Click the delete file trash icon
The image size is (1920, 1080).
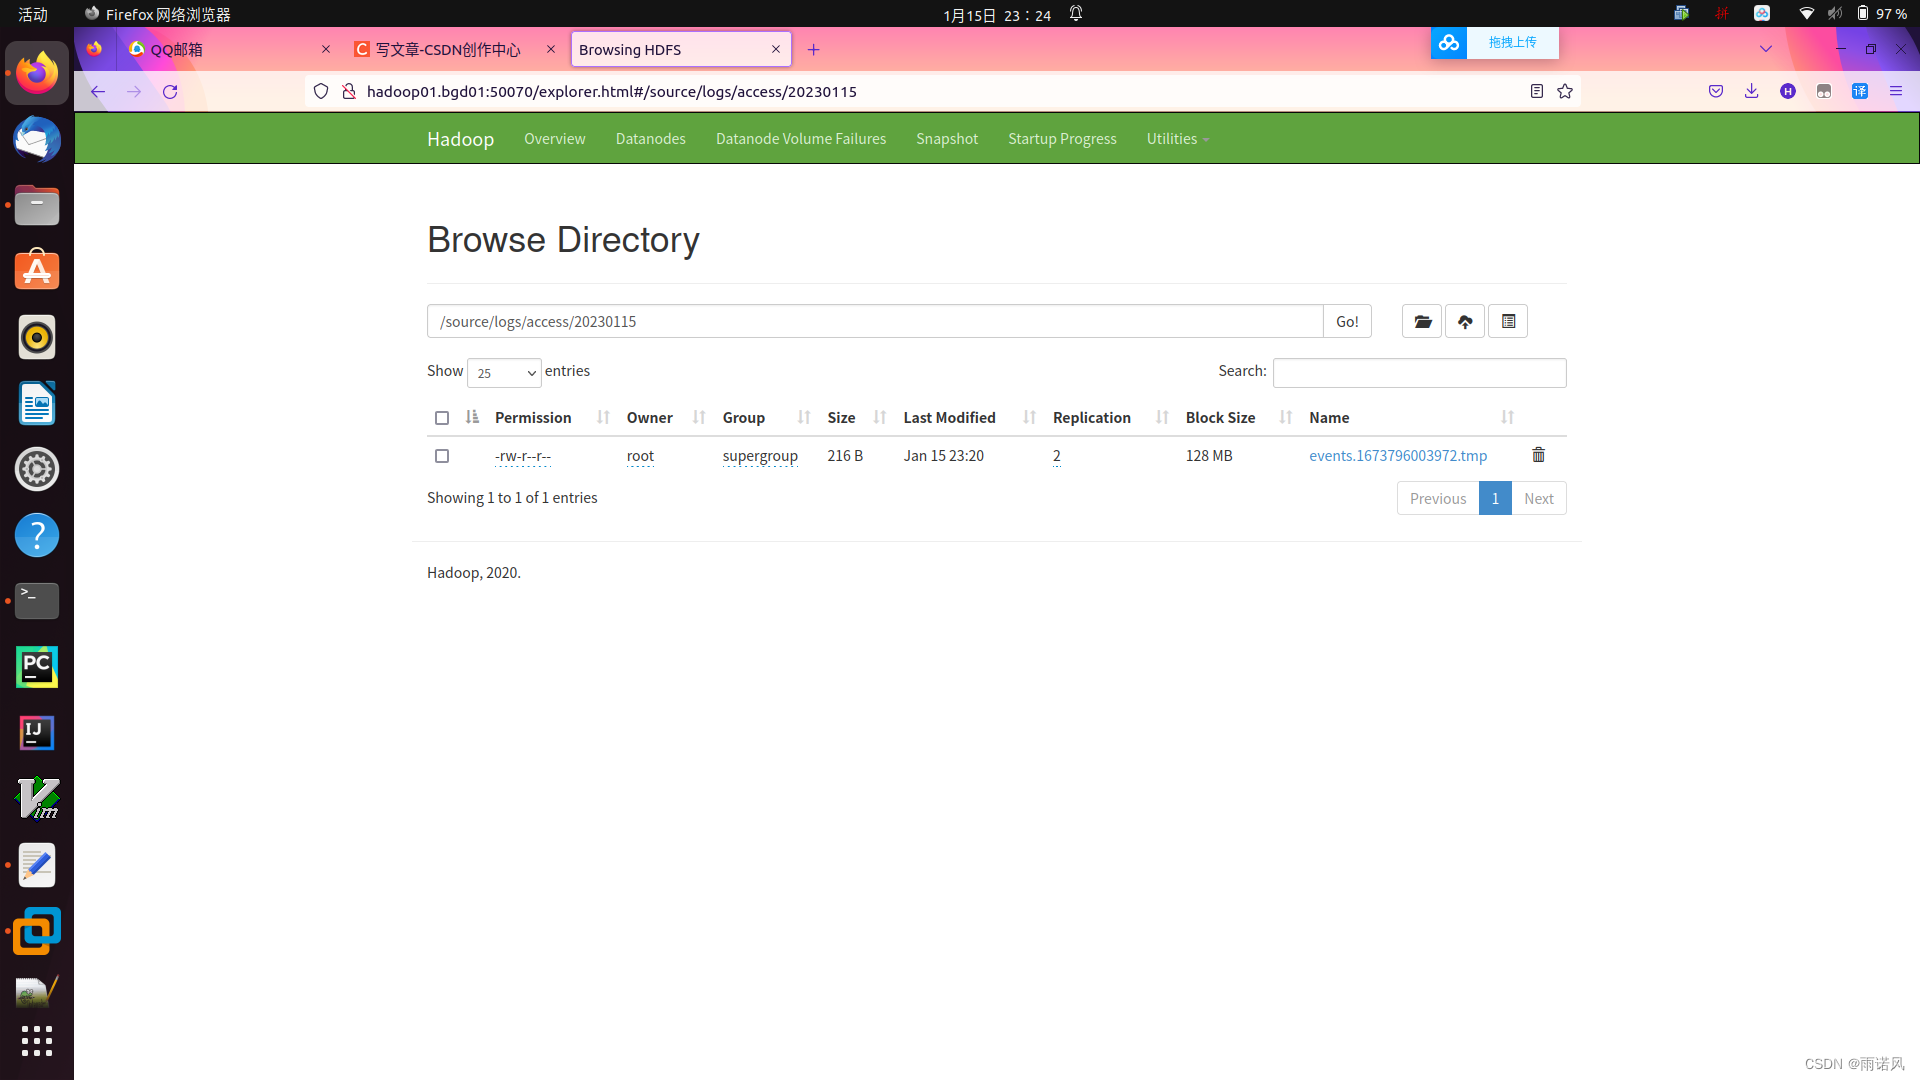click(x=1538, y=454)
